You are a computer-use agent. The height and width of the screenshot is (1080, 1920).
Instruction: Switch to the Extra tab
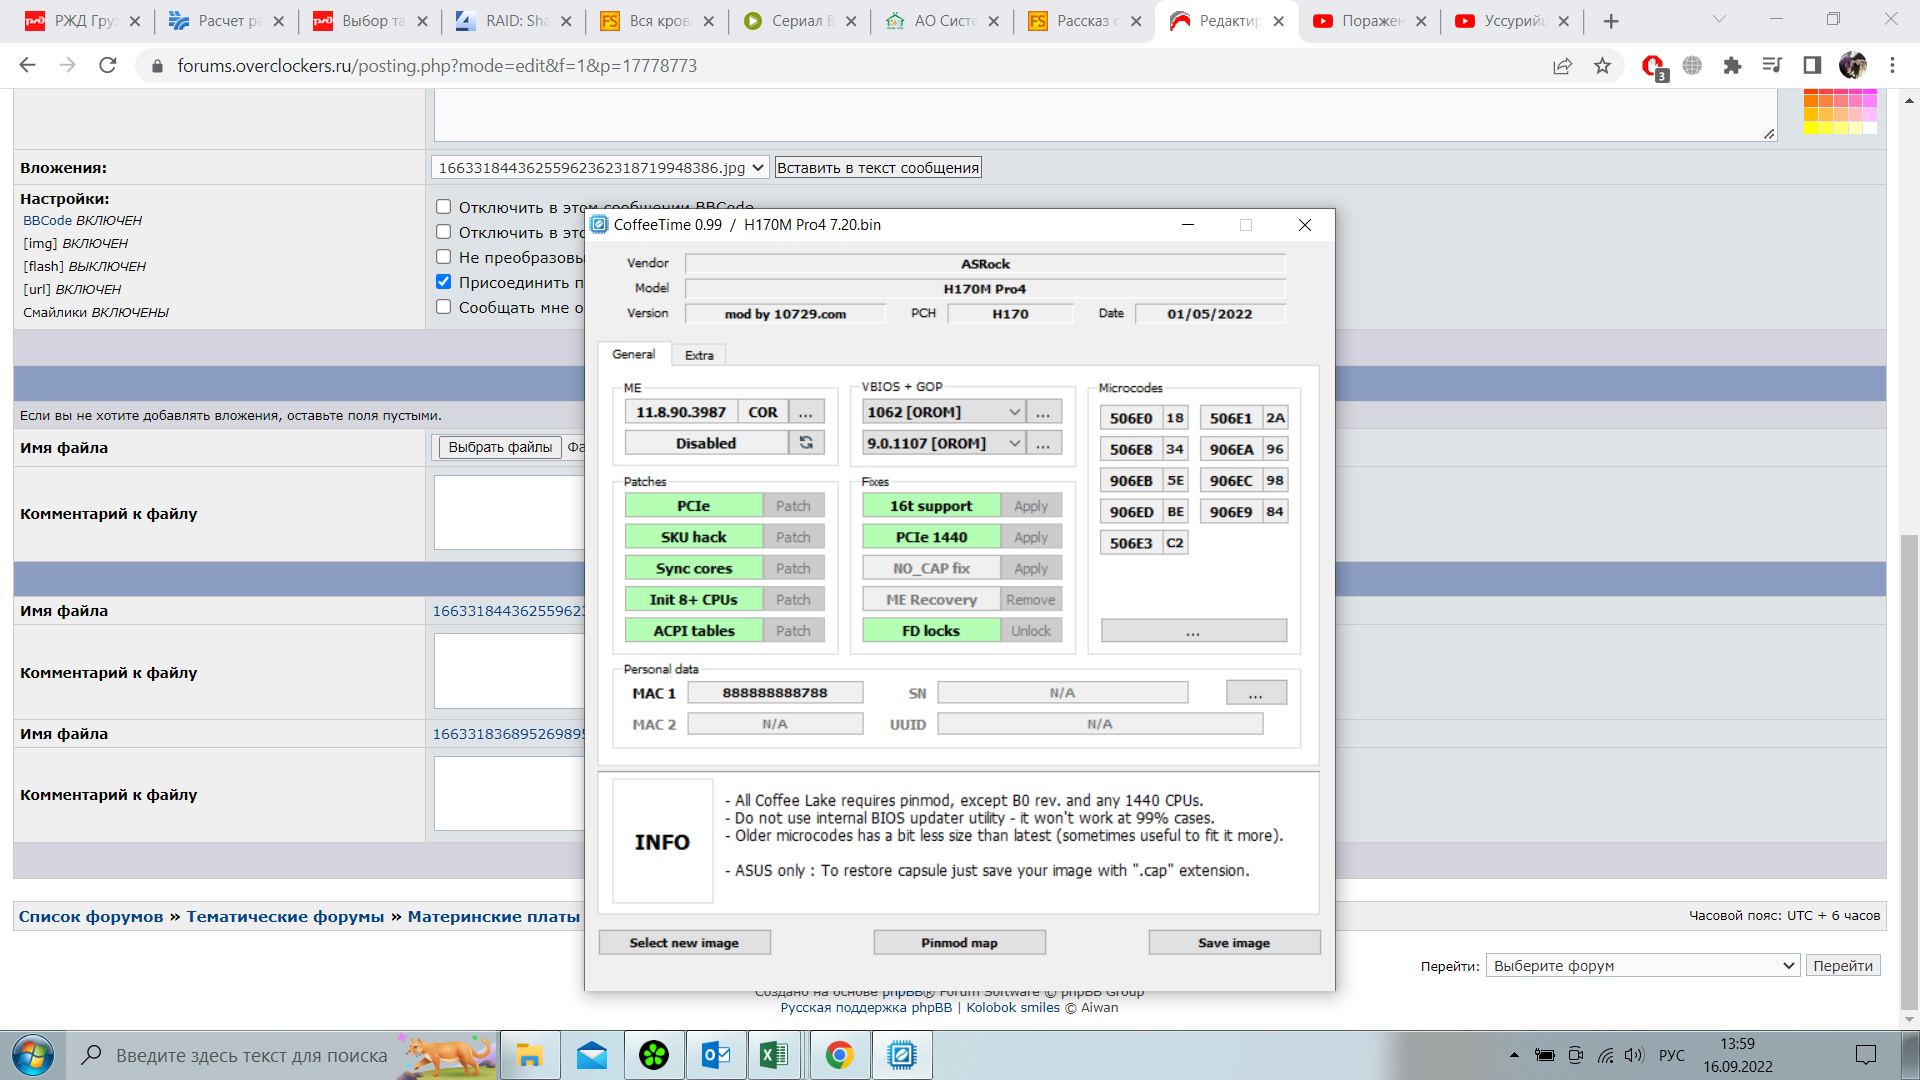[x=699, y=355]
